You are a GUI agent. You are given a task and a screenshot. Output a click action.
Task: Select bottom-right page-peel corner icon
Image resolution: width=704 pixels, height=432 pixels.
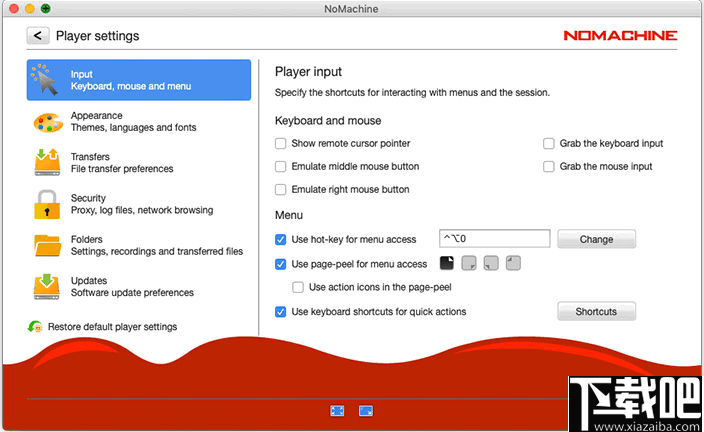tap(469, 263)
